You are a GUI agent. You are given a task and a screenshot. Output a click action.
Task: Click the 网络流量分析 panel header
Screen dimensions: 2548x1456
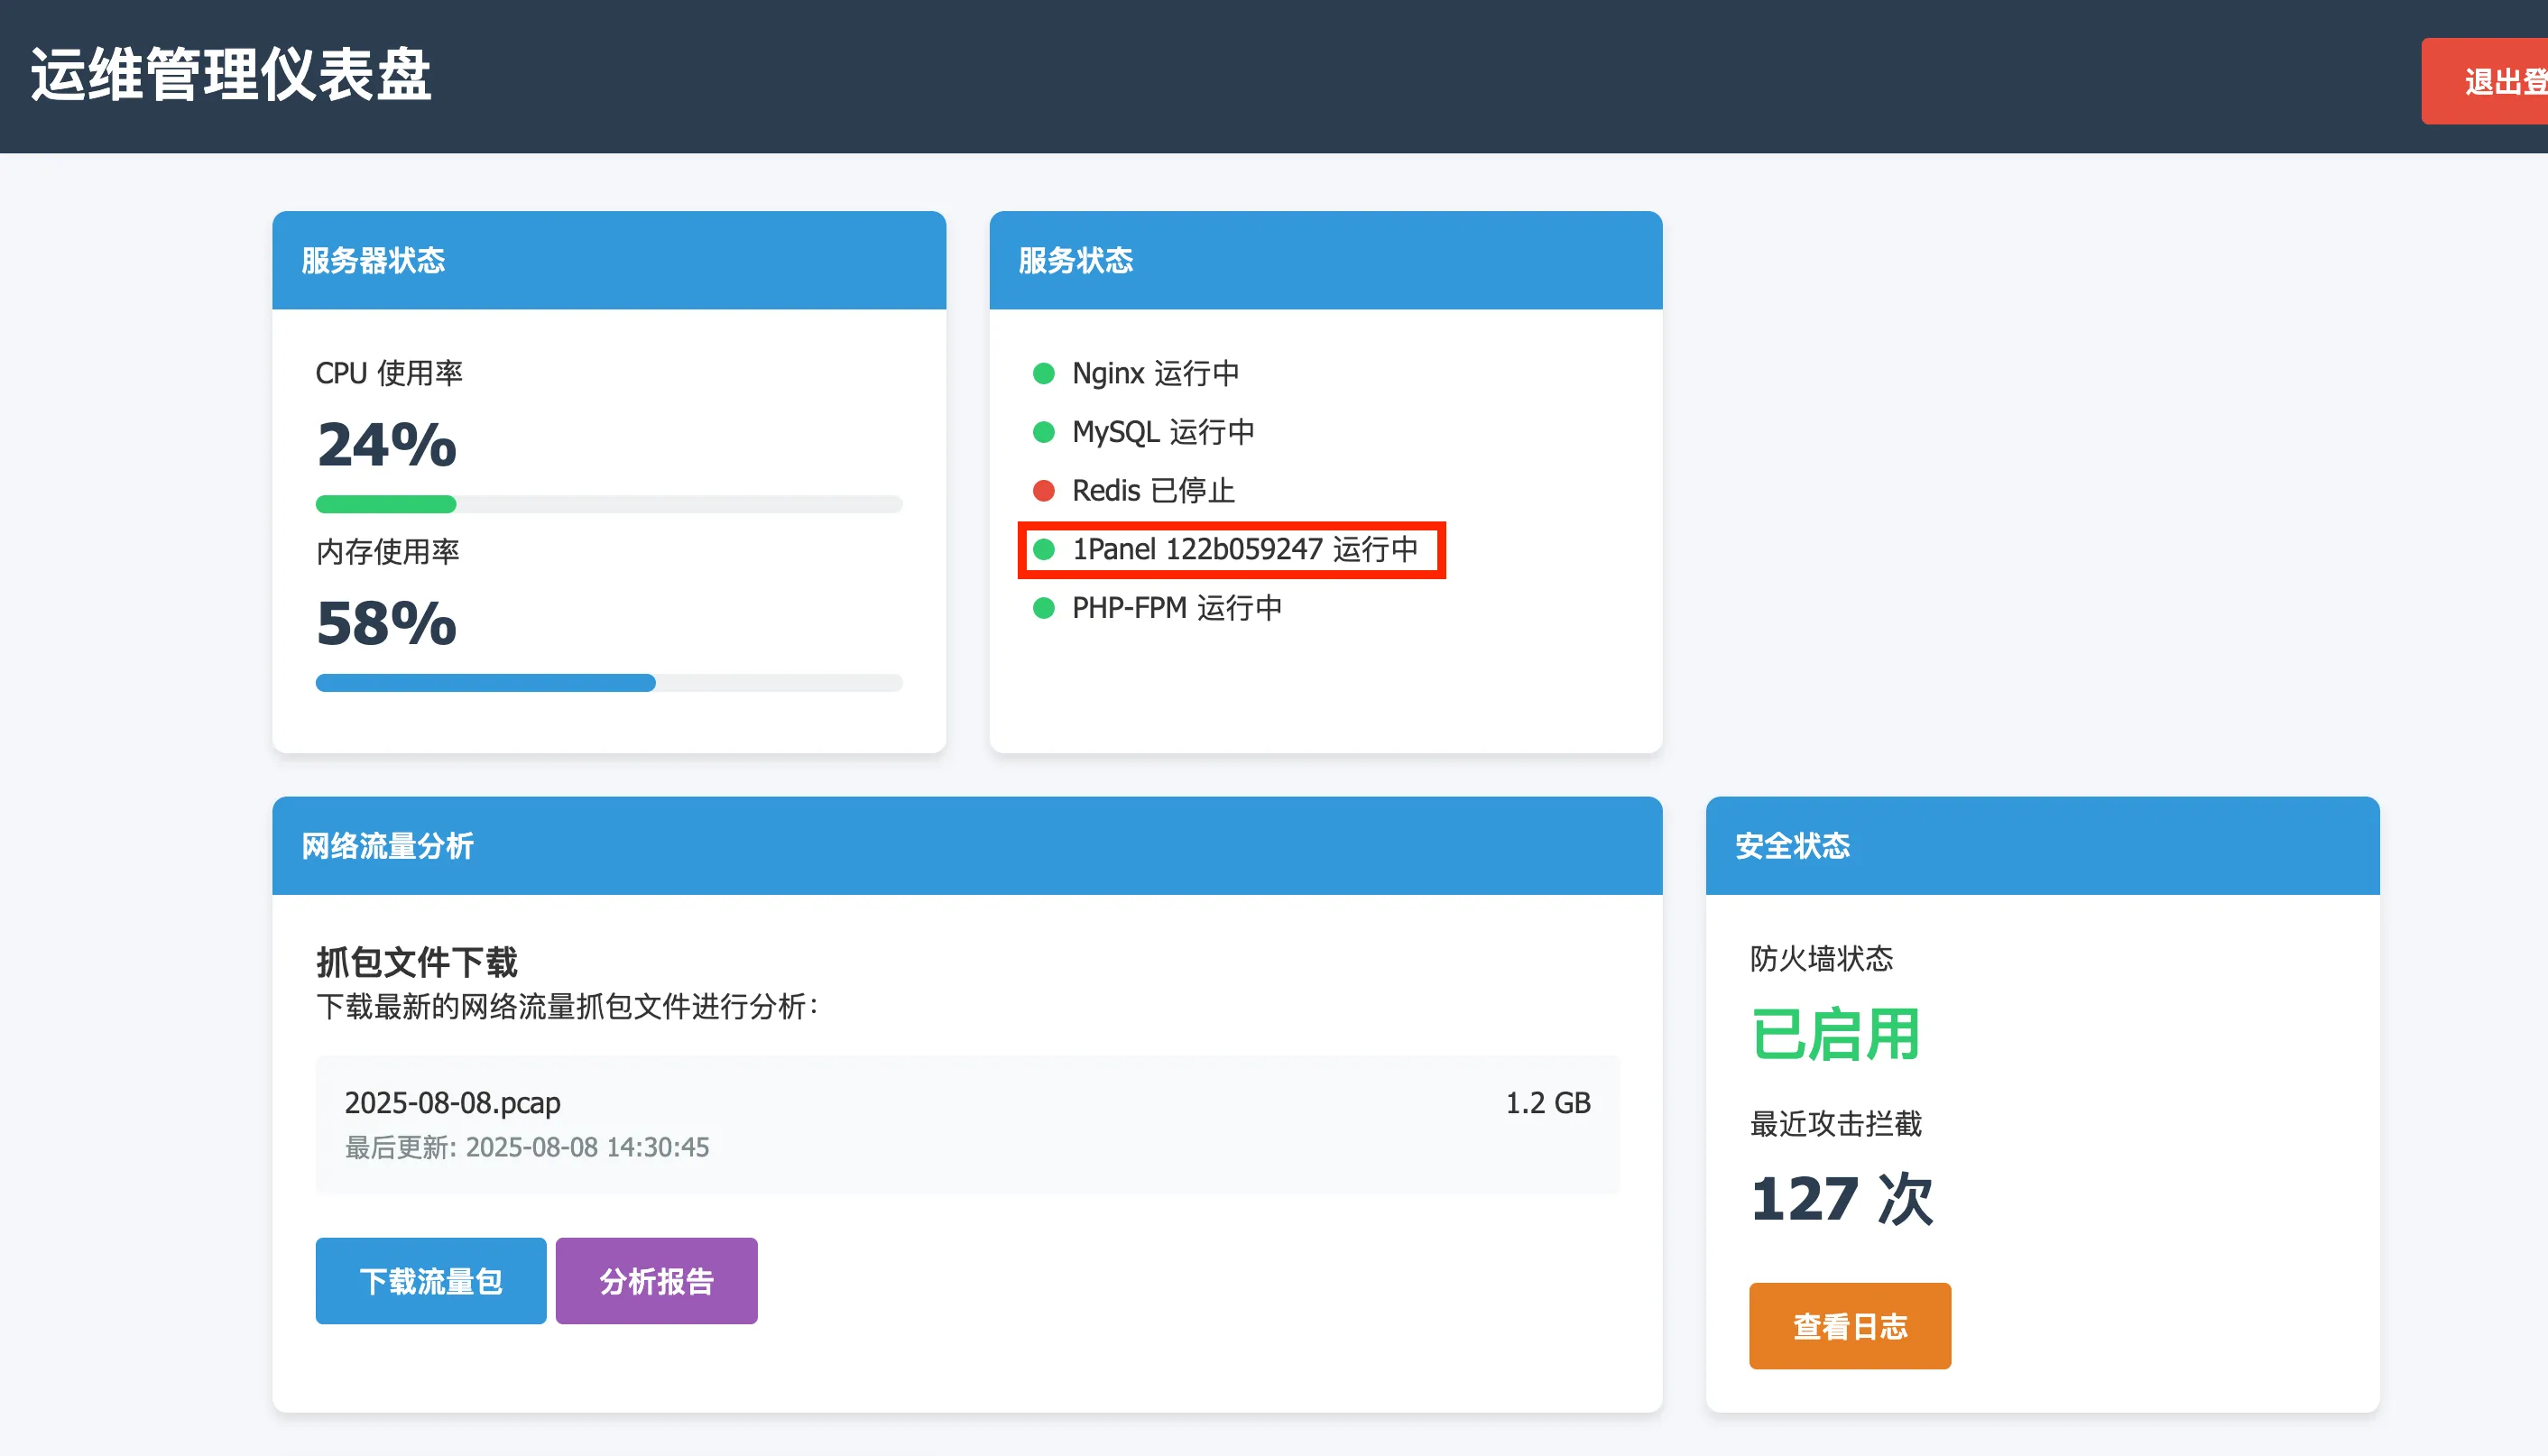[x=966, y=845]
